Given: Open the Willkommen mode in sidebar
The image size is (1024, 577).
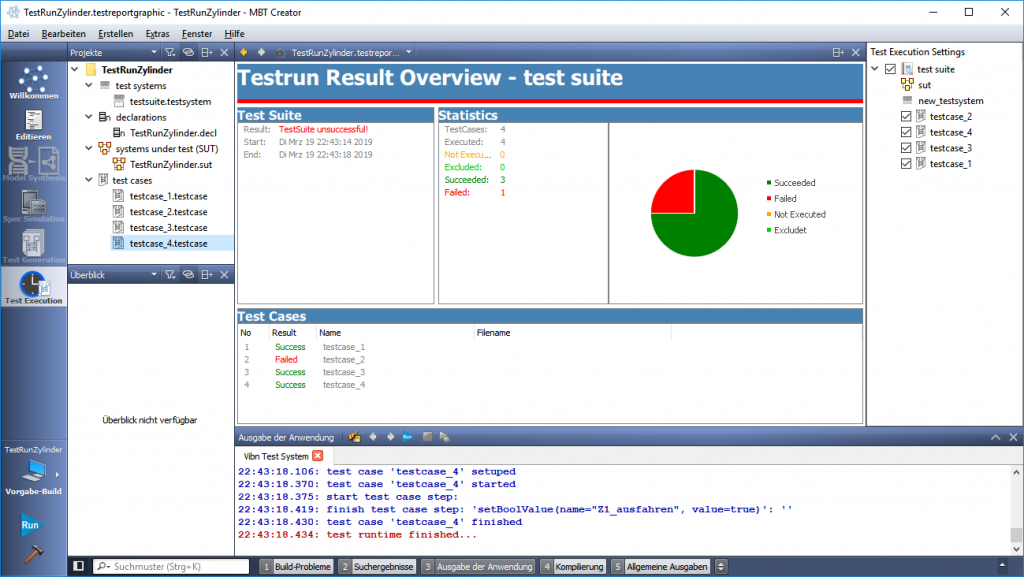Looking at the screenshot, I should pos(33,83).
